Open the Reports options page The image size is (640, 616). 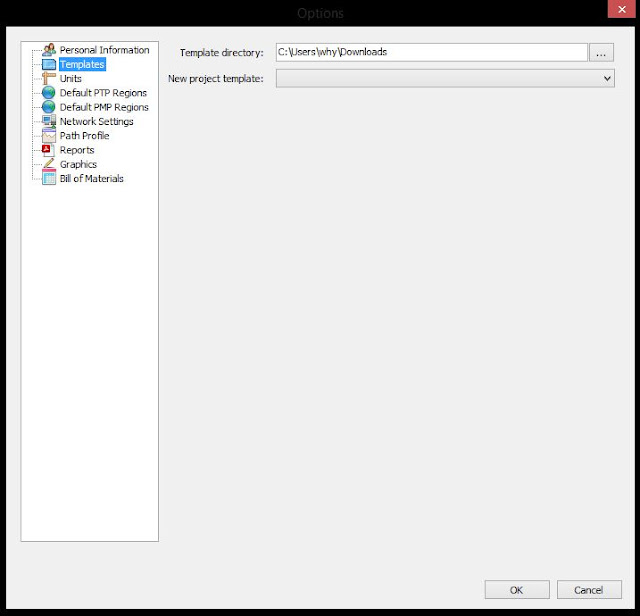pyautogui.click(x=77, y=150)
